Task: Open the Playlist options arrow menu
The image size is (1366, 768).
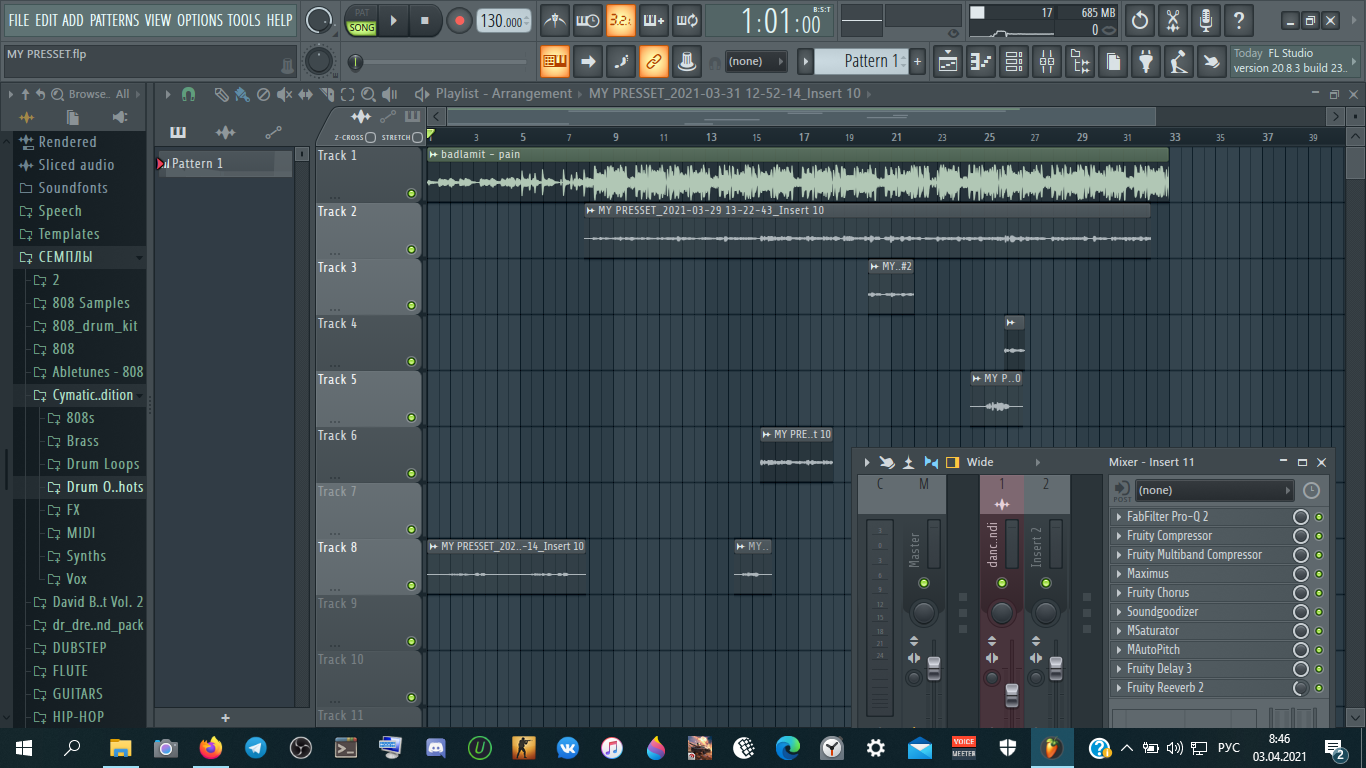Action: tap(168, 94)
